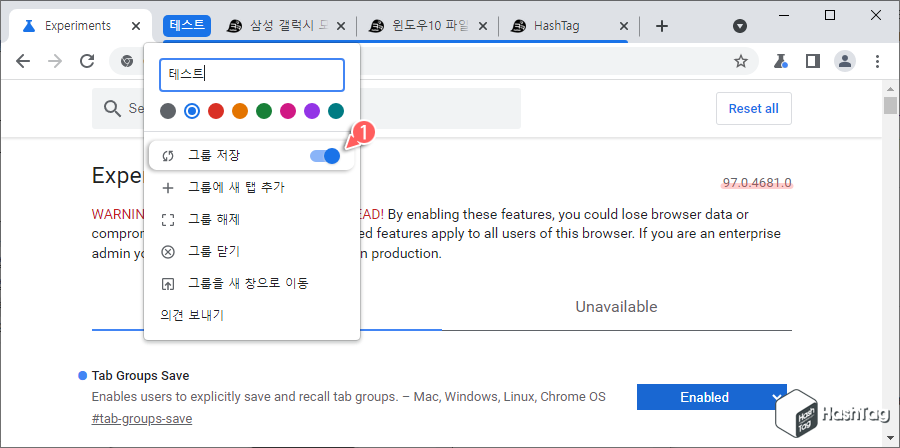The height and width of the screenshot is (448, 900).
Task: Click the vertical scrollbar thumb
Action: click(x=890, y=106)
